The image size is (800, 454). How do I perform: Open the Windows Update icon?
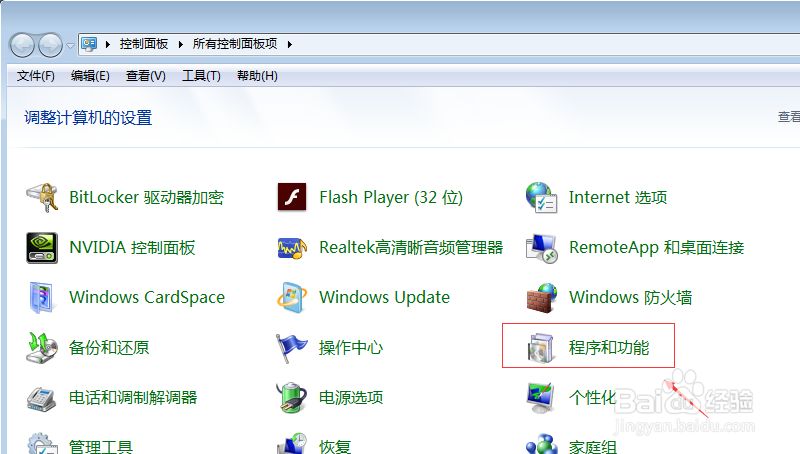coord(292,297)
